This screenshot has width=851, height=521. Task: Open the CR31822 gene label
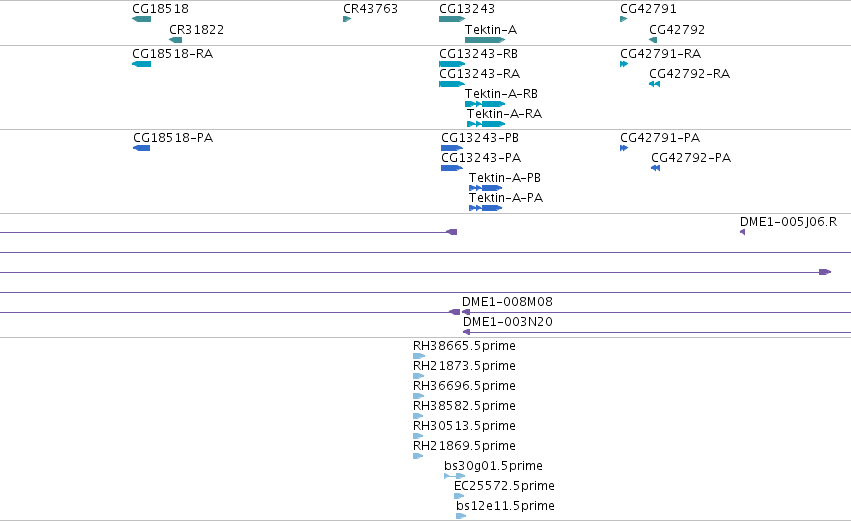point(196,29)
